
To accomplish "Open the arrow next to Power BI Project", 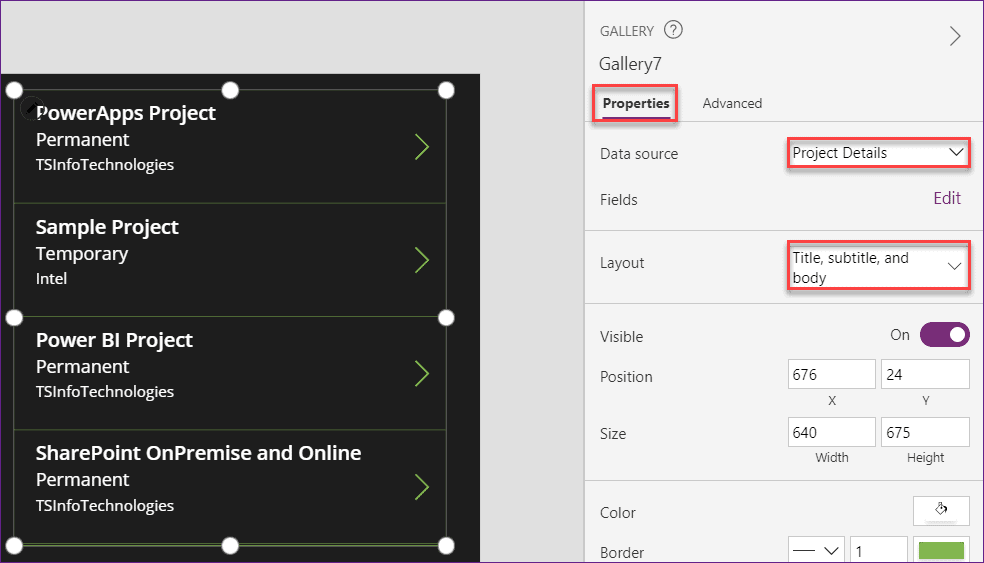I will click(422, 373).
